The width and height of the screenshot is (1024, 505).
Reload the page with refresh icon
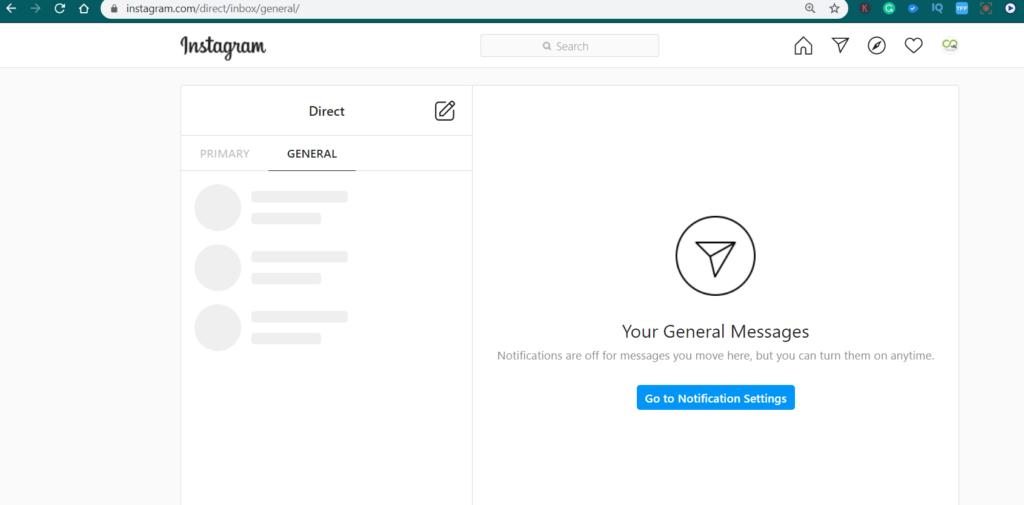(59, 8)
